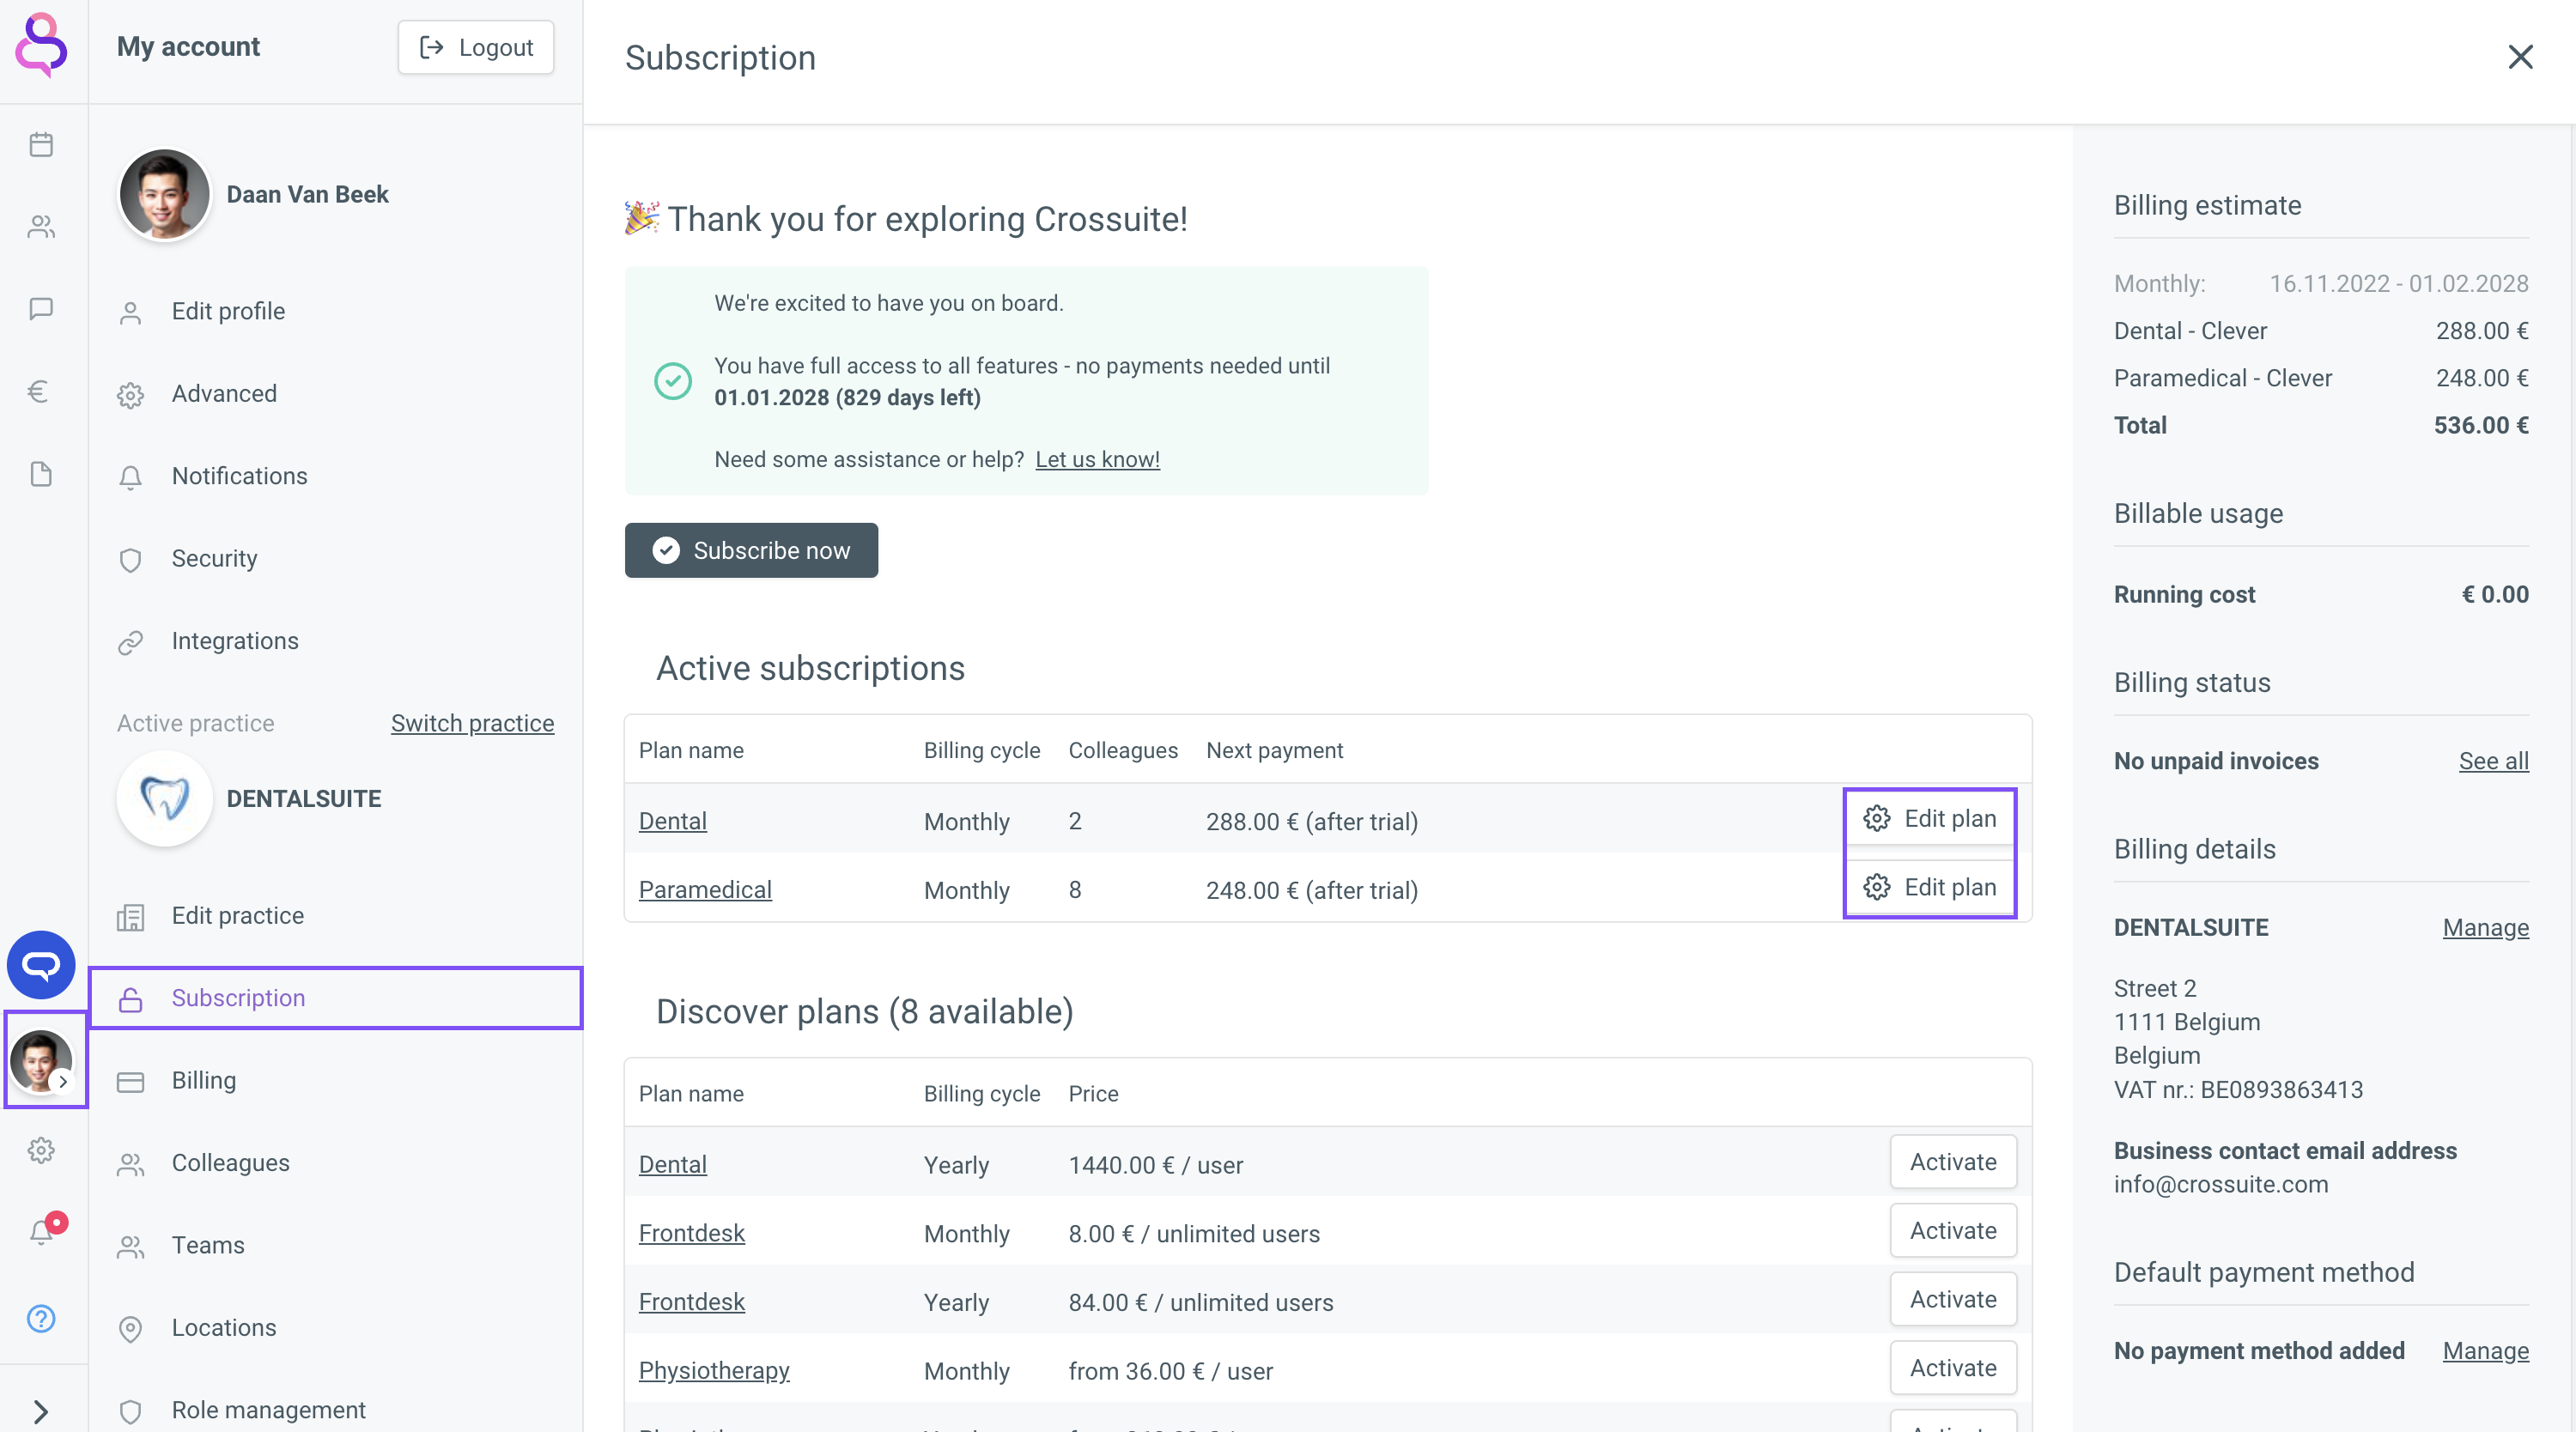Open the patients icon in left sidebar

tap(41, 227)
